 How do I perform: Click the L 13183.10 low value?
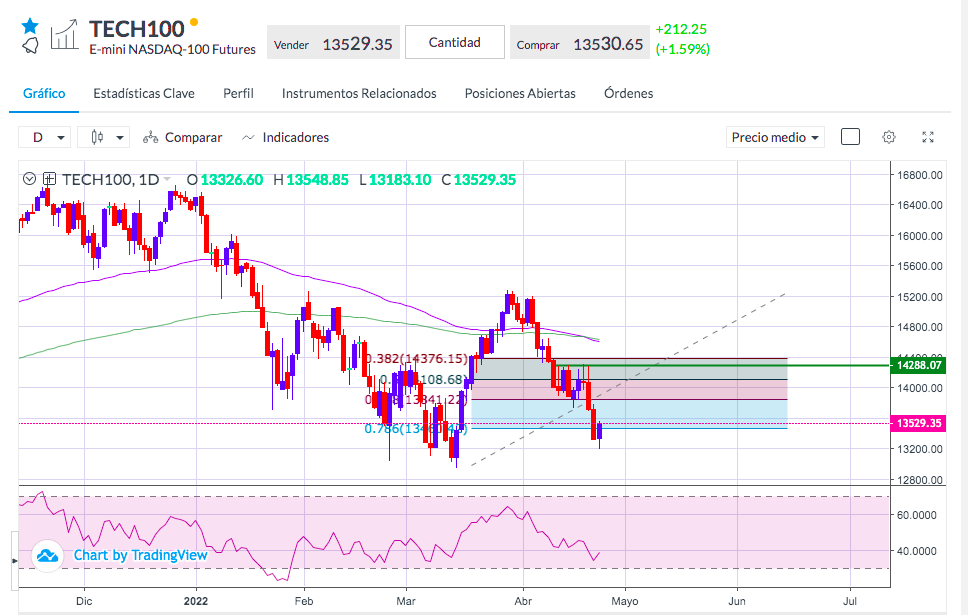[x=395, y=180]
